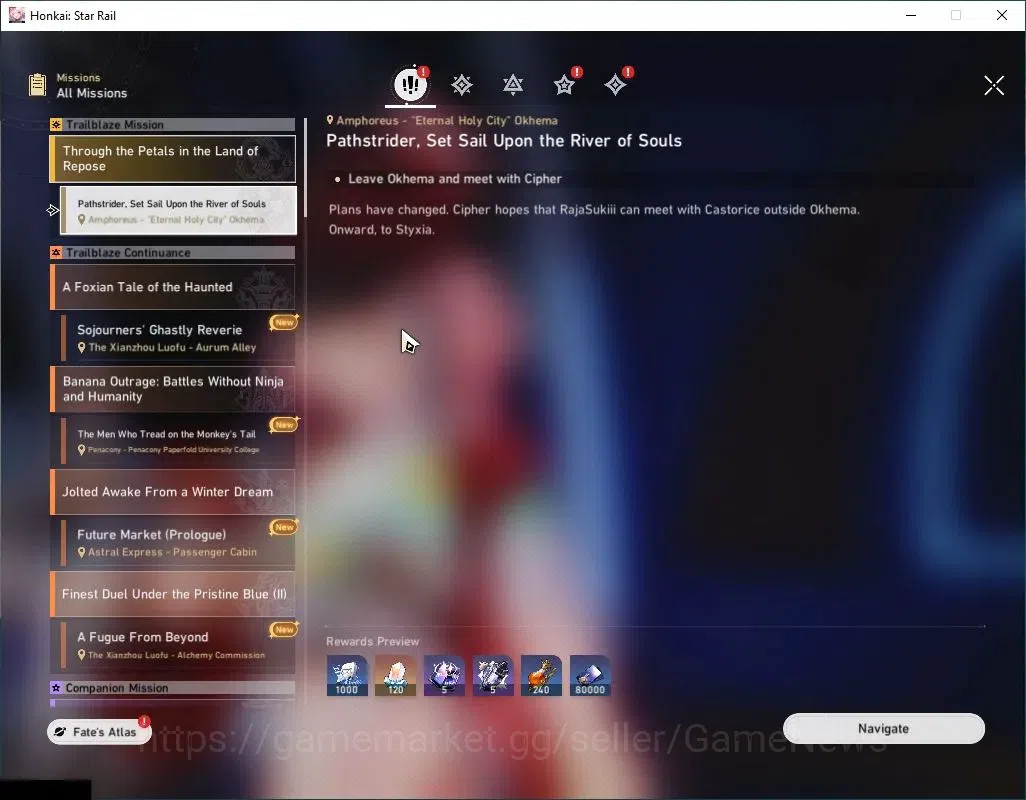
Task: Click the tracking marker beside Pathstrider mission
Action: pyautogui.click(x=53, y=210)
